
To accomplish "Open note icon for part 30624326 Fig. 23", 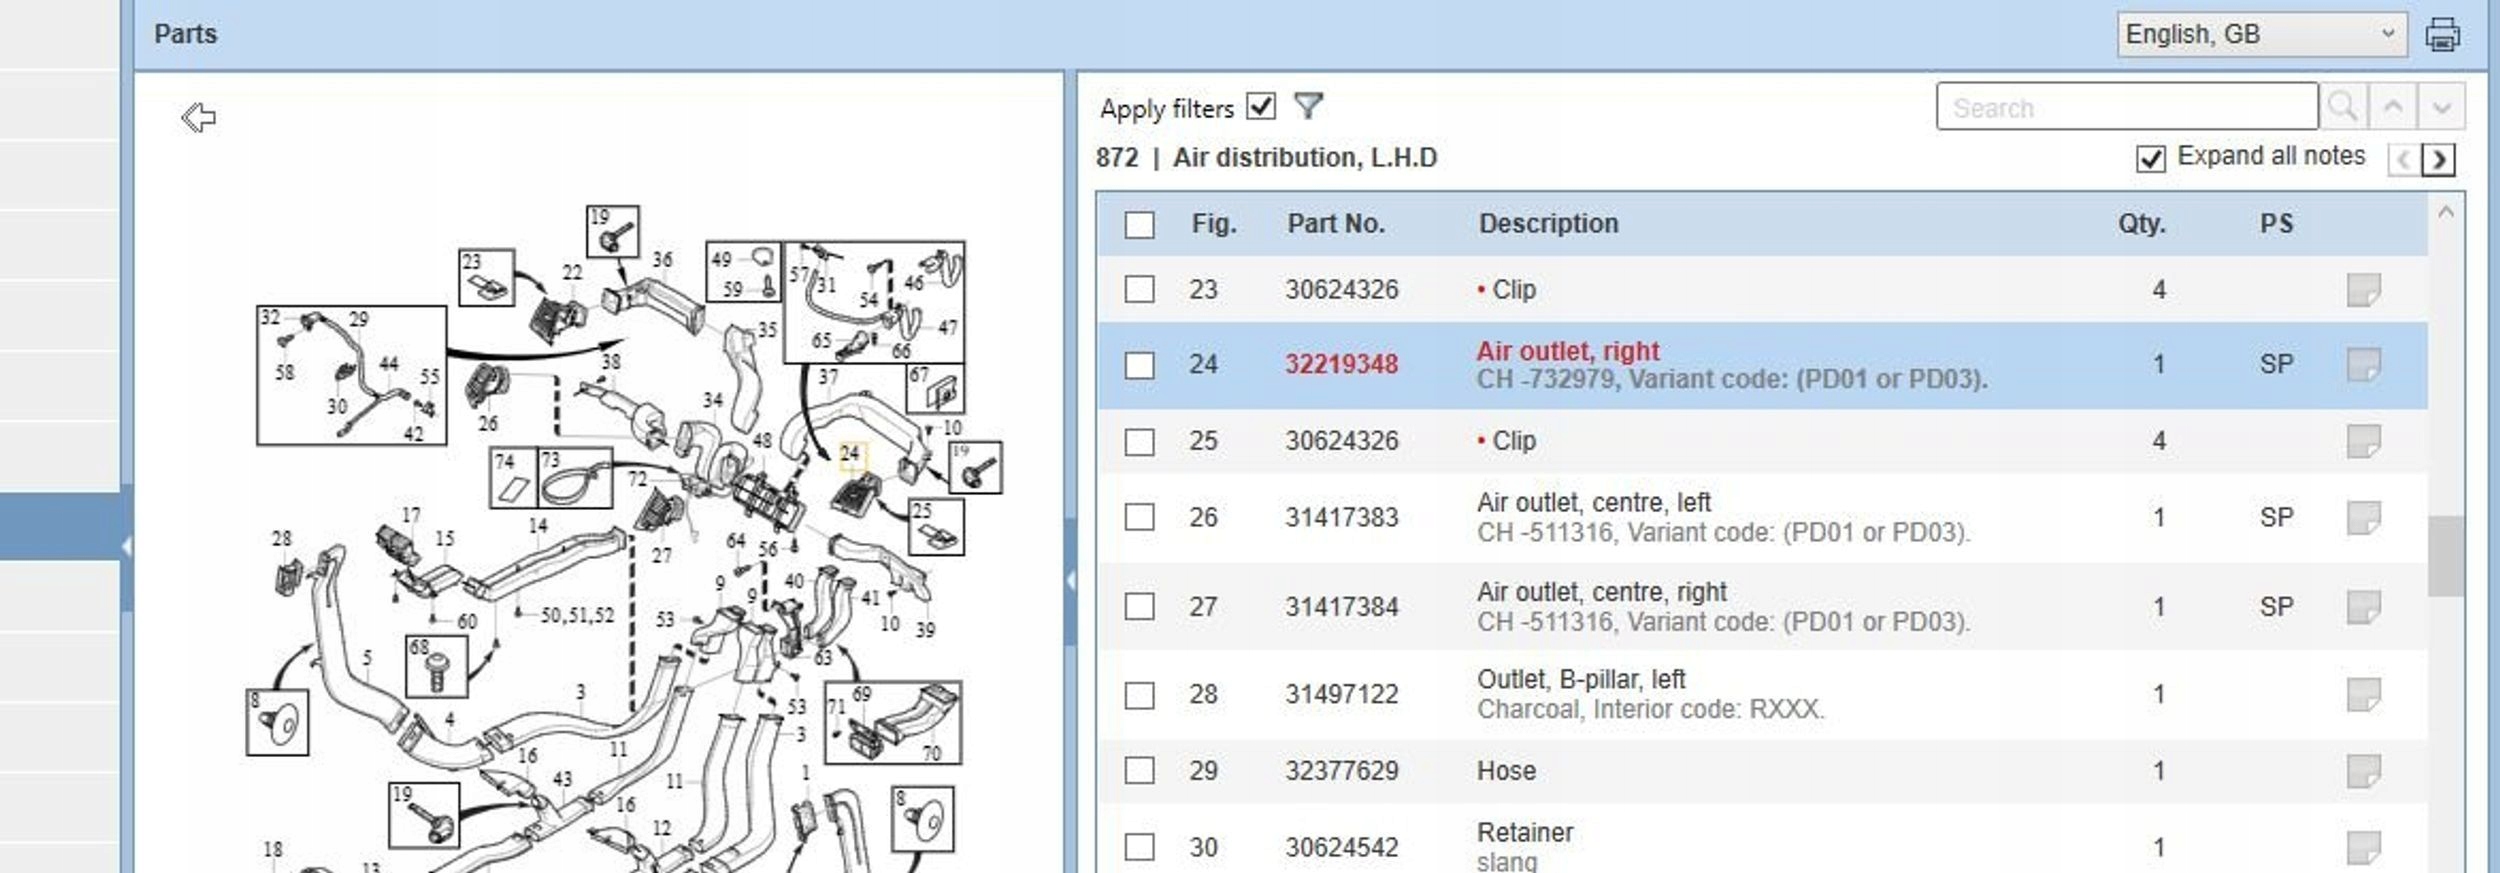I will 2364,290.
